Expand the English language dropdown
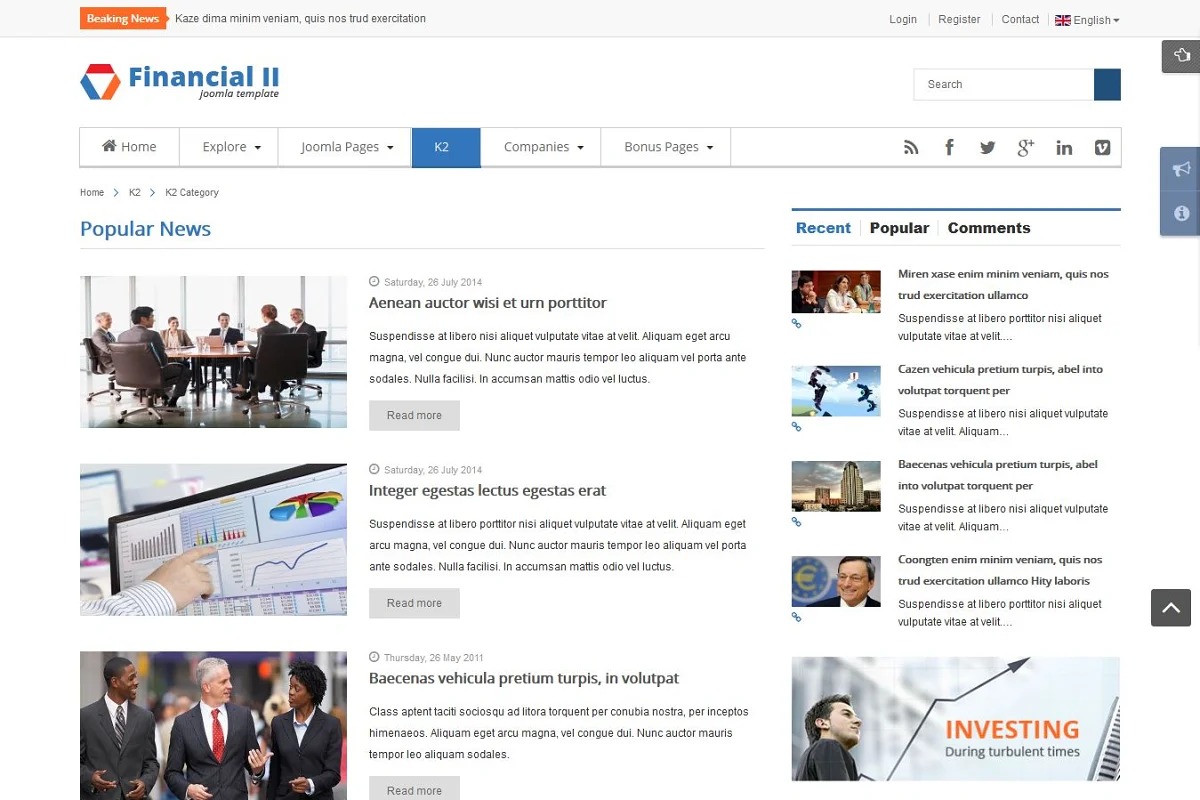 click(1087, 20)
